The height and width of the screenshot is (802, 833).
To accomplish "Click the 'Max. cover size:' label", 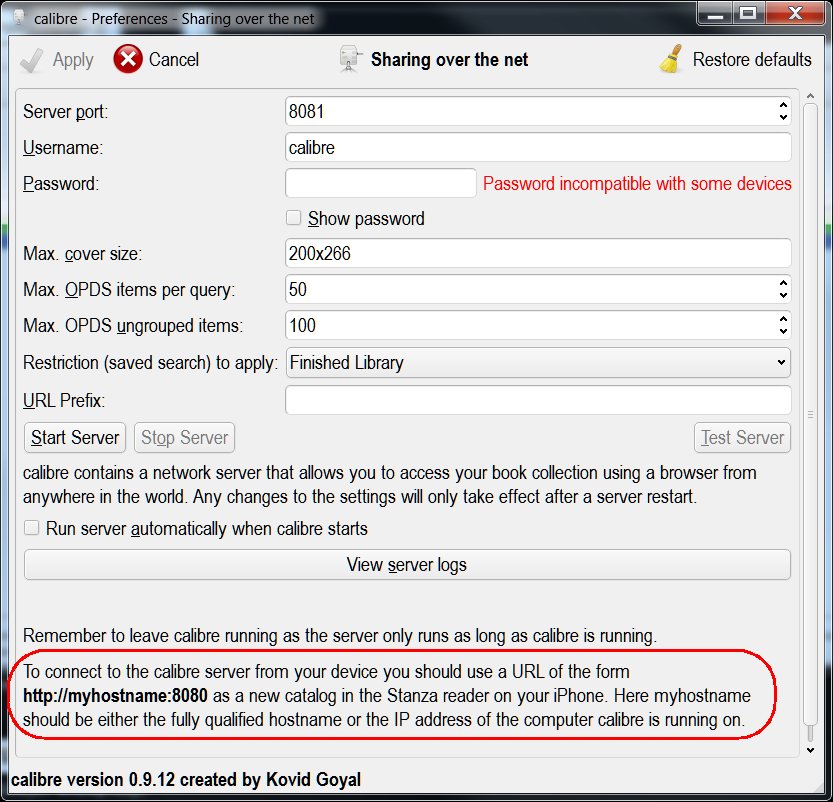I will 82,254.
